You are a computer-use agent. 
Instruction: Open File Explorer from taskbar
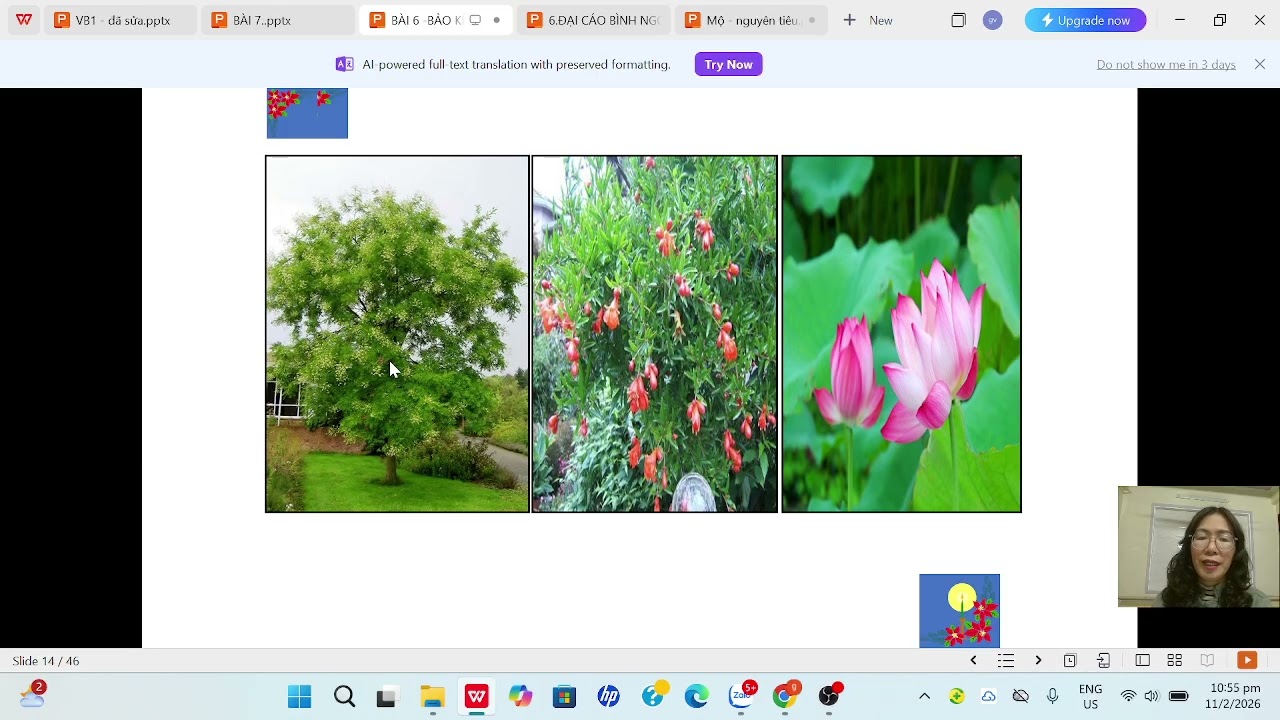pyautogui.click(x=432, y=696)
